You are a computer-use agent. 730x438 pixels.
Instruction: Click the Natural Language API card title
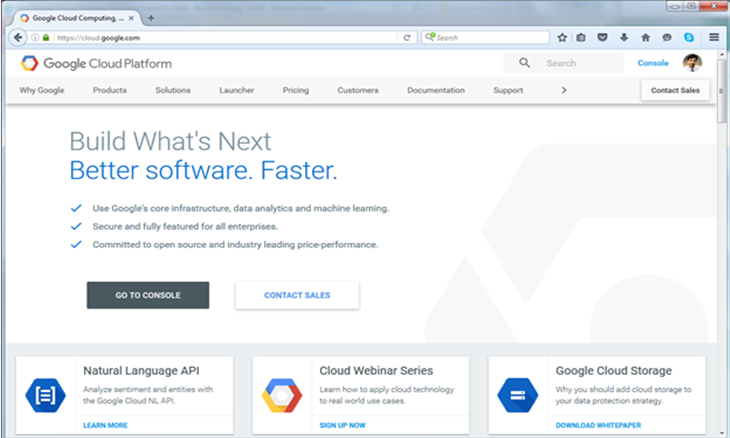tap(141, 371)
